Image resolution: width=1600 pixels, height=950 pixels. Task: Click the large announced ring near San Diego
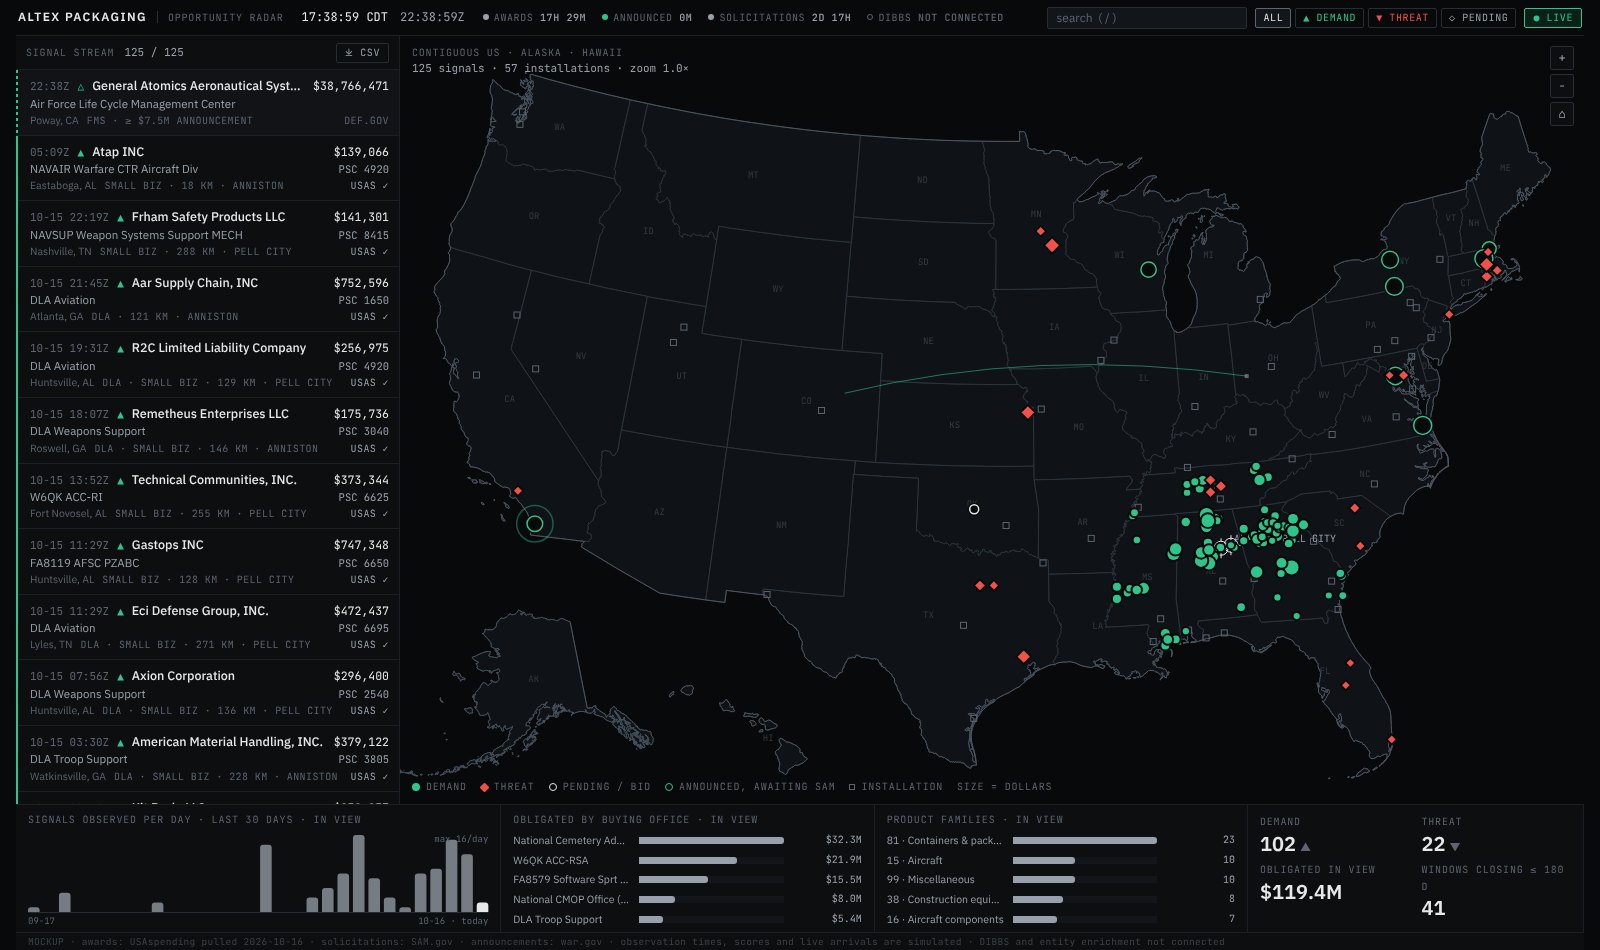(x=535, y=523)
